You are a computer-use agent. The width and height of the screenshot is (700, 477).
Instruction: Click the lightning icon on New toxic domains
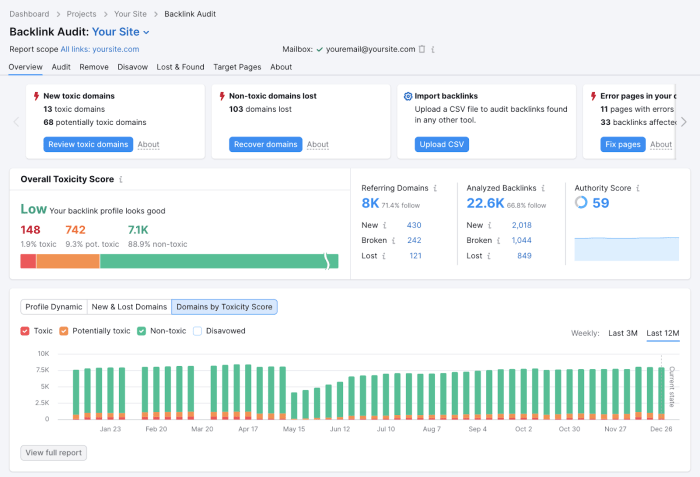[x=36, y=96]
